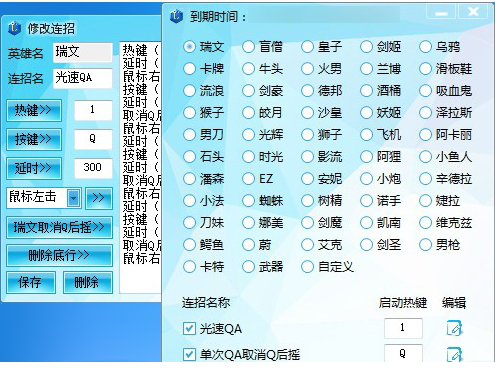This screenshot has width=495, height=376.
Task: Select the 酒桶 hero radio button
Action: tap(366, 91)
